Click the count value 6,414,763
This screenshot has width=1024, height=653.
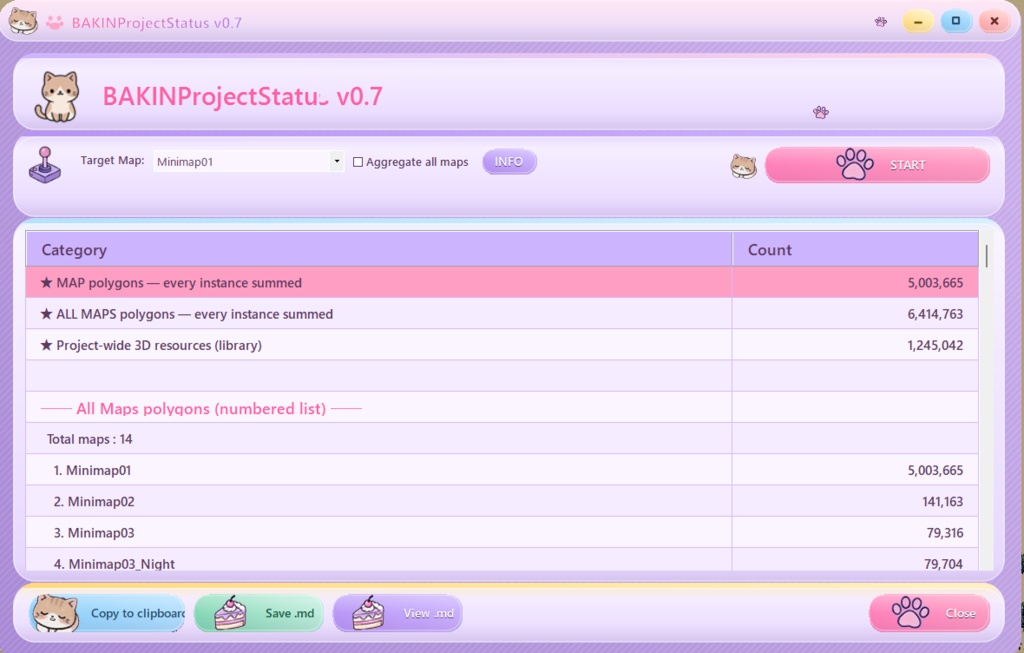(x=935, y=314)
